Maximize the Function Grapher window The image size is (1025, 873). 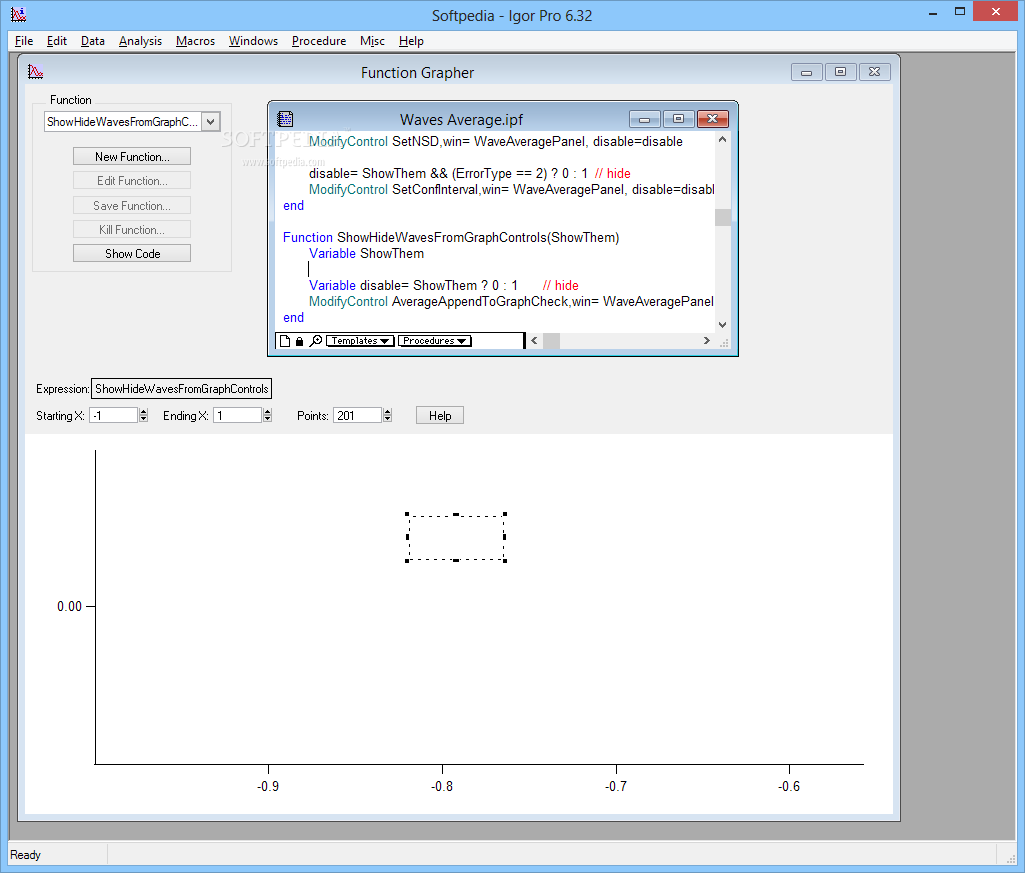click(x=841, y=72)
